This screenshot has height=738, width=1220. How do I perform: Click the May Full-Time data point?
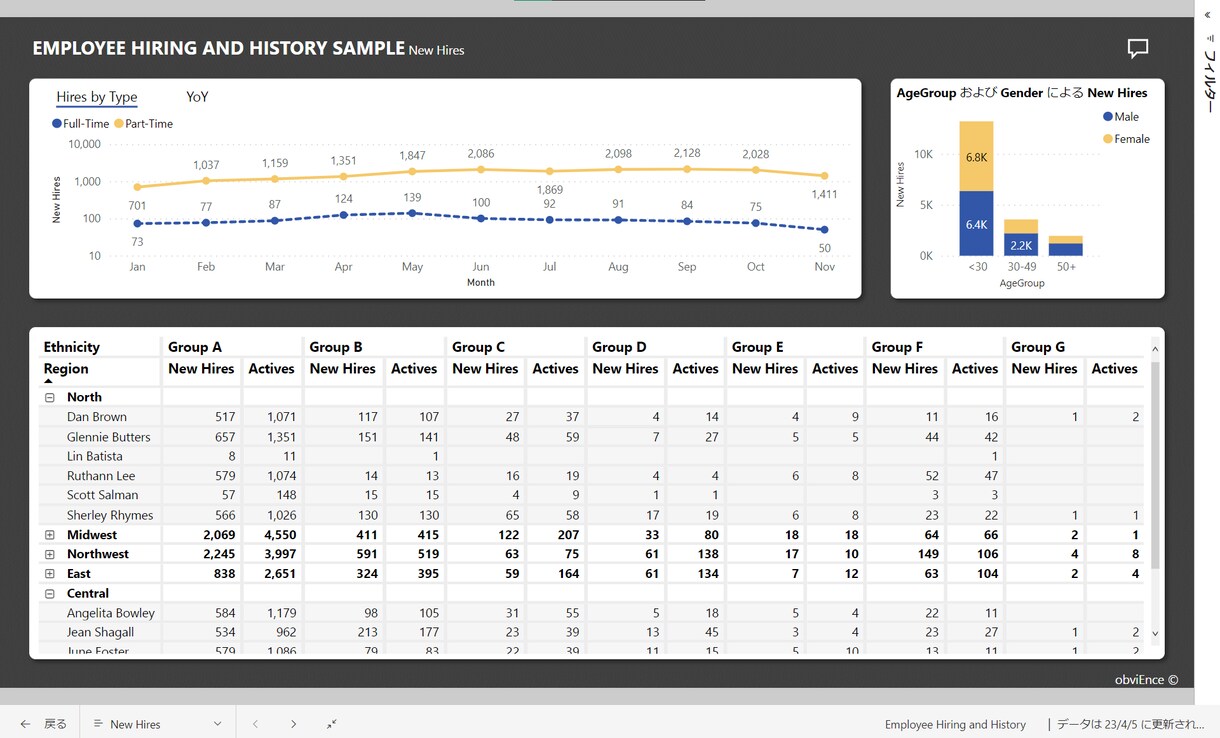point(412,213)
